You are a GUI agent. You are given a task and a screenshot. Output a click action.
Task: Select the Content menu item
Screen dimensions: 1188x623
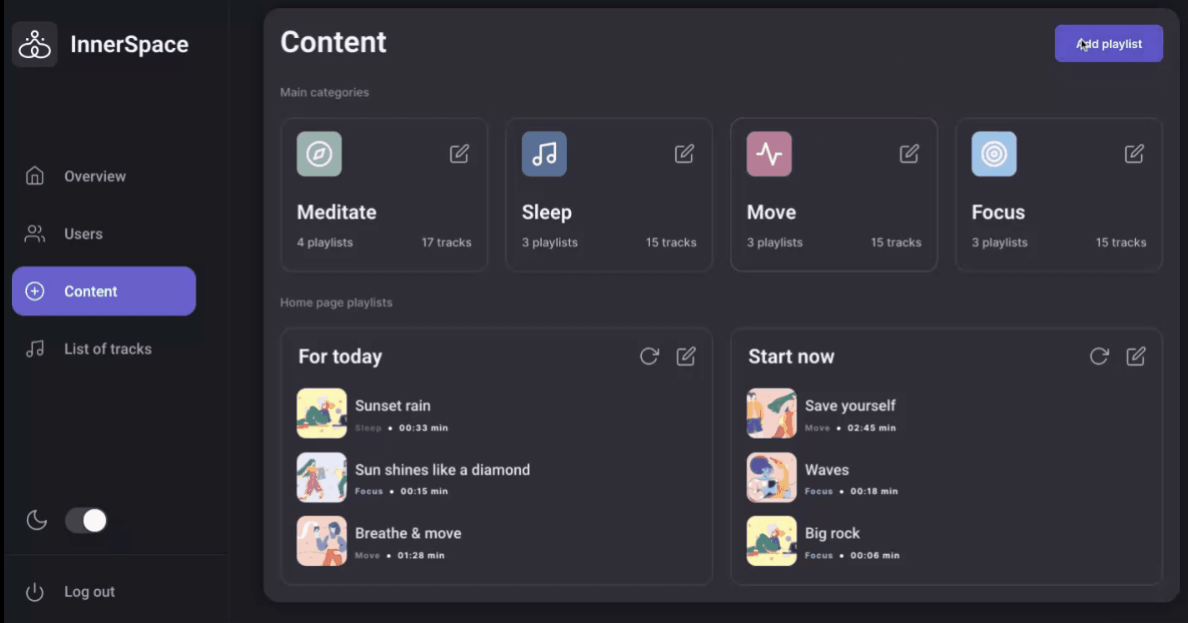104,291
